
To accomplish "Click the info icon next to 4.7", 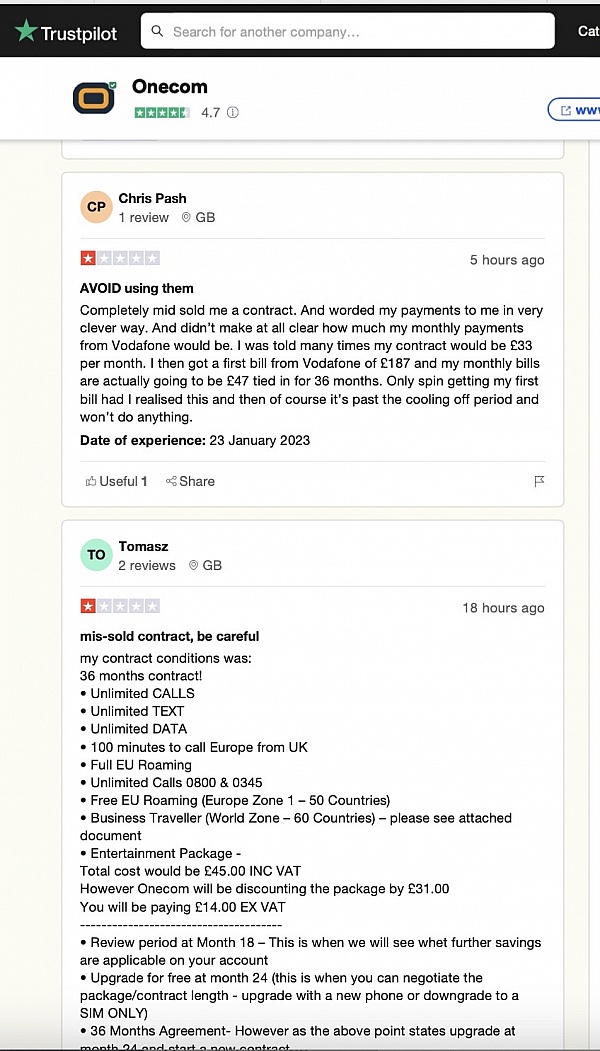I will click(233, 113).
